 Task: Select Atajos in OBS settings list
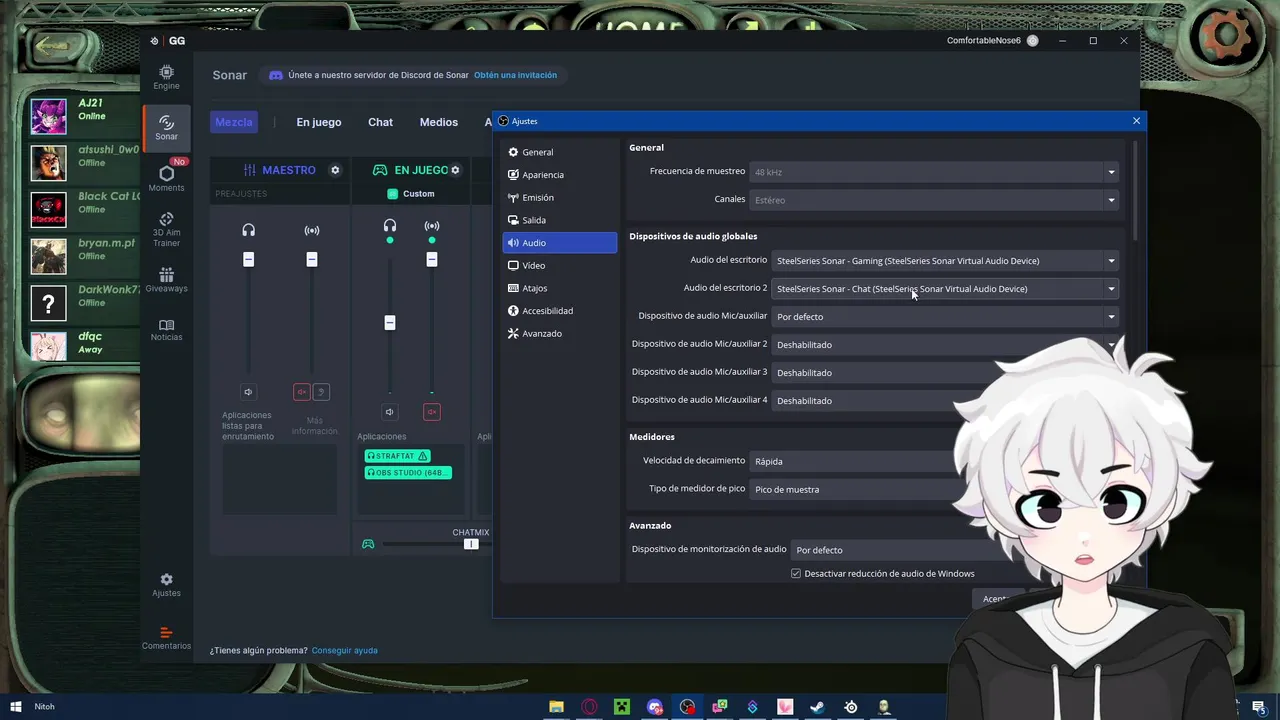pos(559,288)
